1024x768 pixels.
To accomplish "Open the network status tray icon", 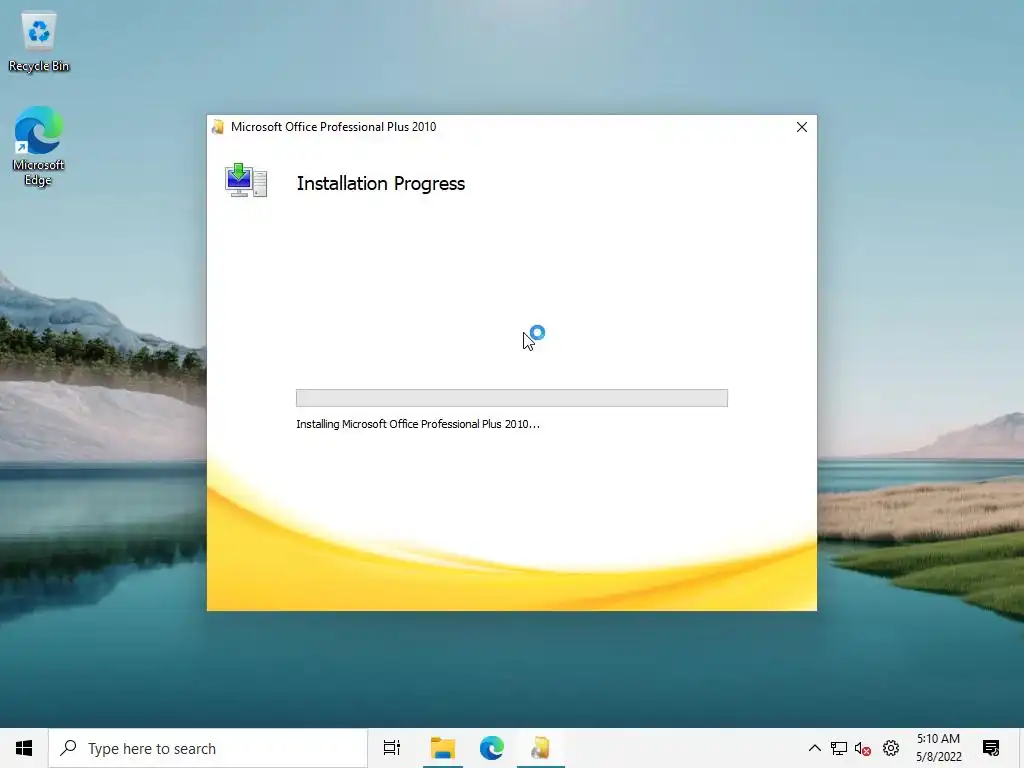I will pyautogui.click(x=839, y=748).
